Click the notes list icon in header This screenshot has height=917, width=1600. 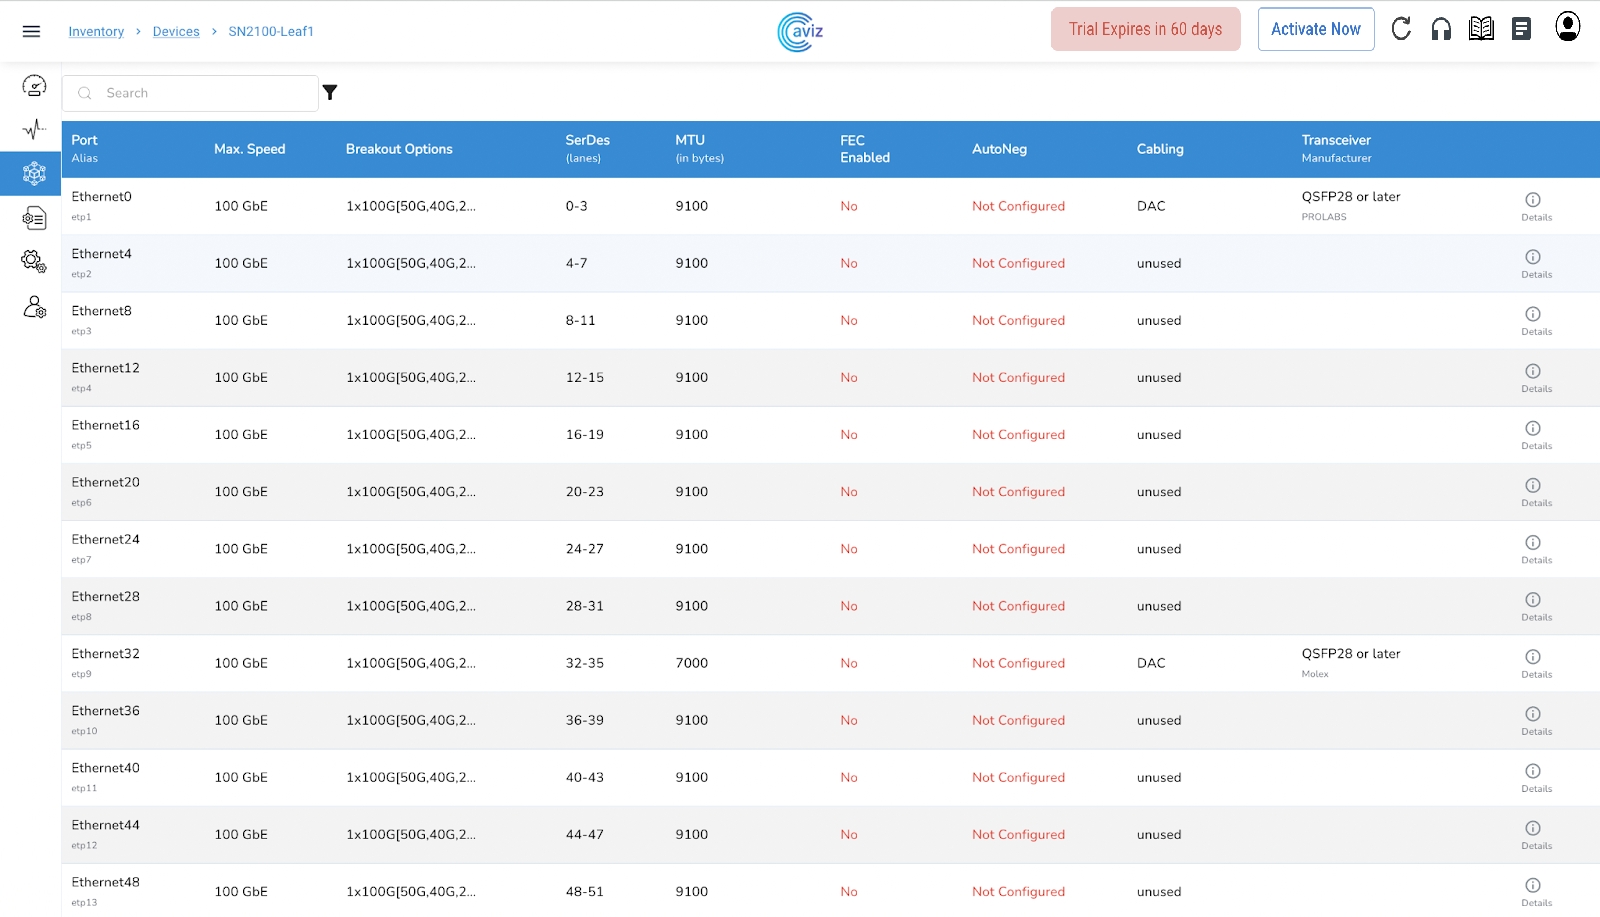point(1521,29)
